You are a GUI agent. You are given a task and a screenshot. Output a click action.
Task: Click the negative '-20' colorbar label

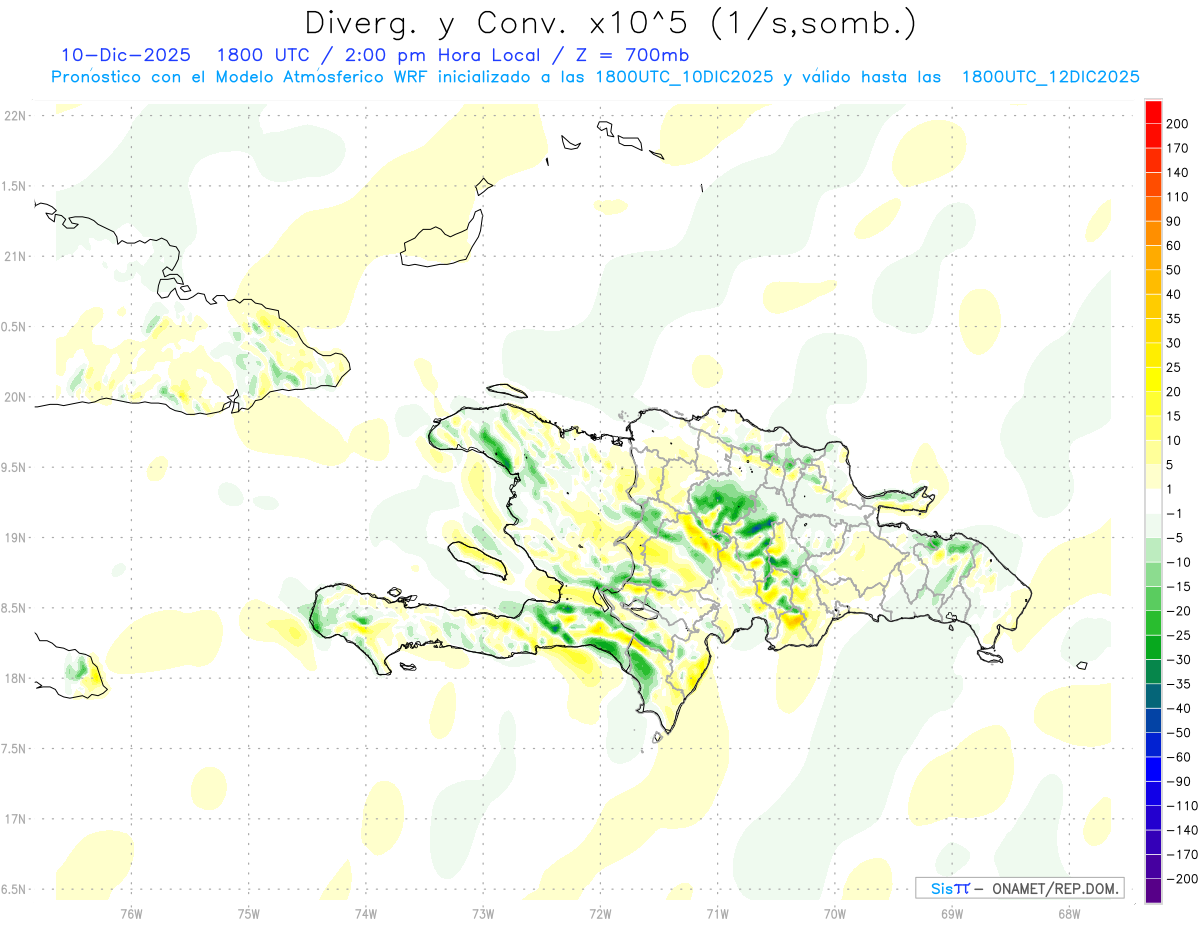click(1178, 610)
